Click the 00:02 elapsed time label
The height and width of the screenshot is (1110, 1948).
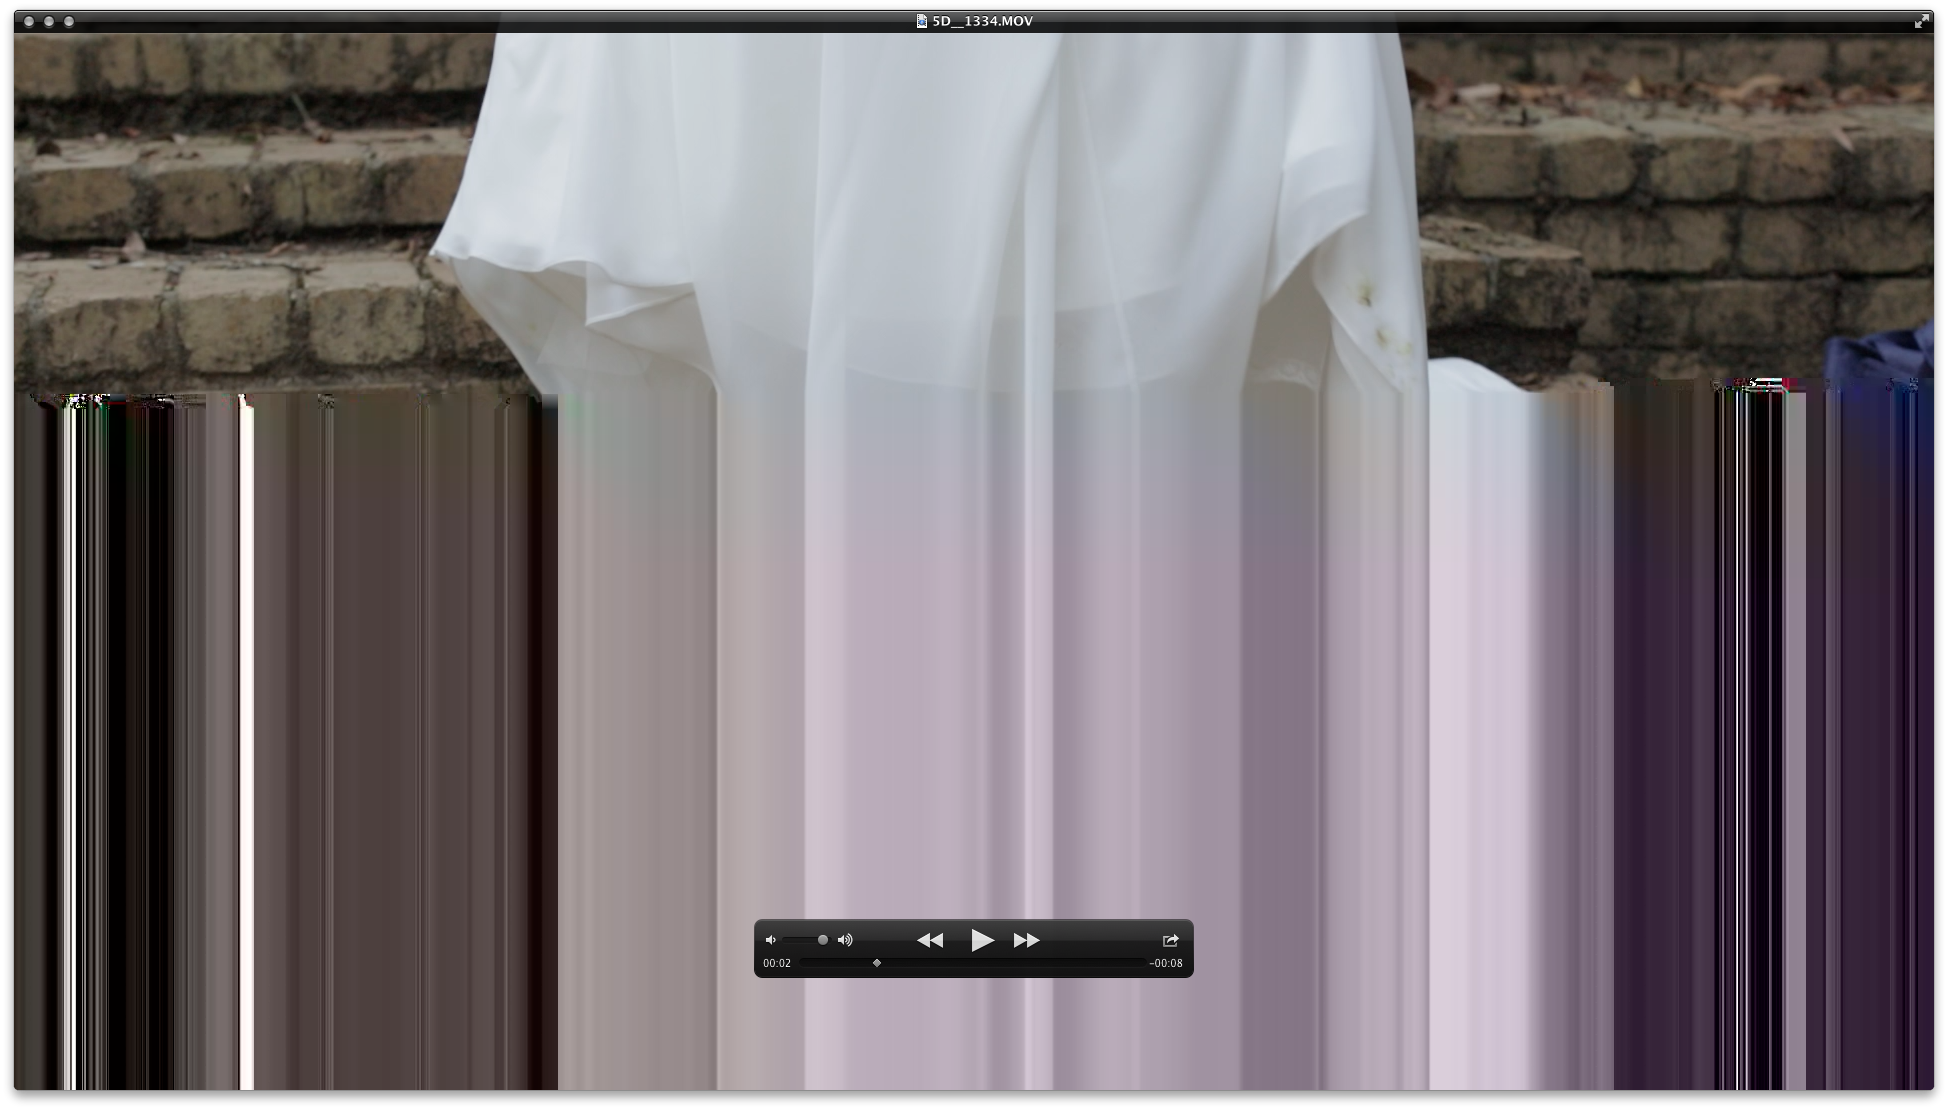777,963
